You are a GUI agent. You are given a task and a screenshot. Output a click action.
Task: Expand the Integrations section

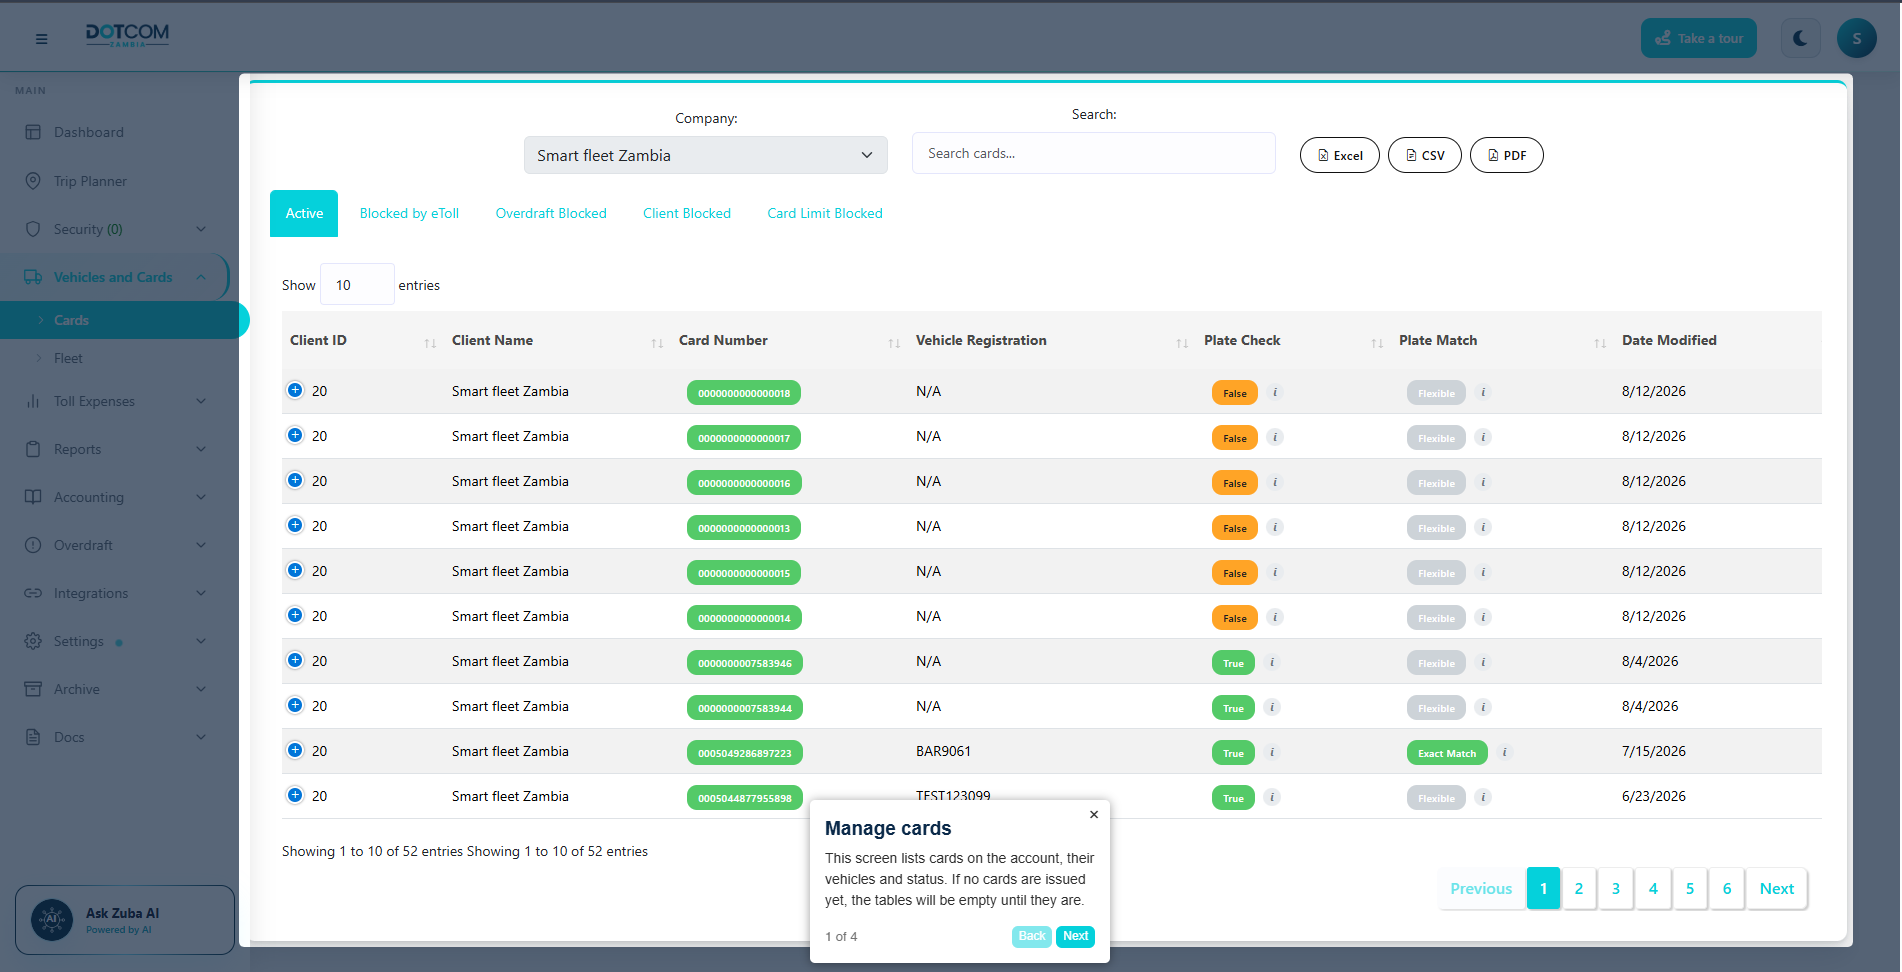(115, 593)
